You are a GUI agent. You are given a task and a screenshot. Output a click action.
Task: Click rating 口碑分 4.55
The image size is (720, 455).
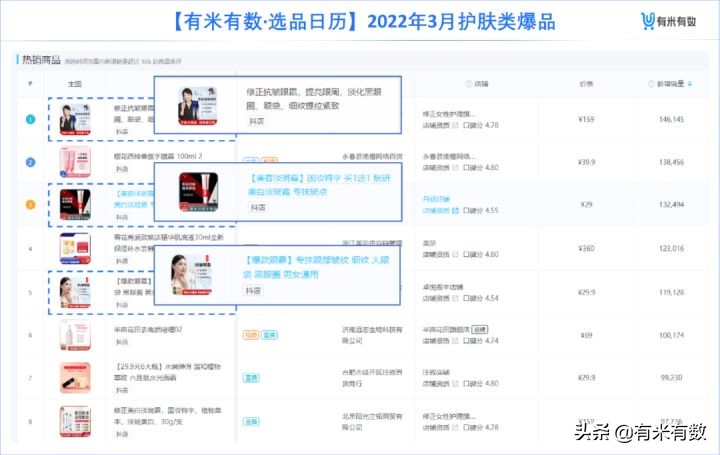[x=480, y=211]
